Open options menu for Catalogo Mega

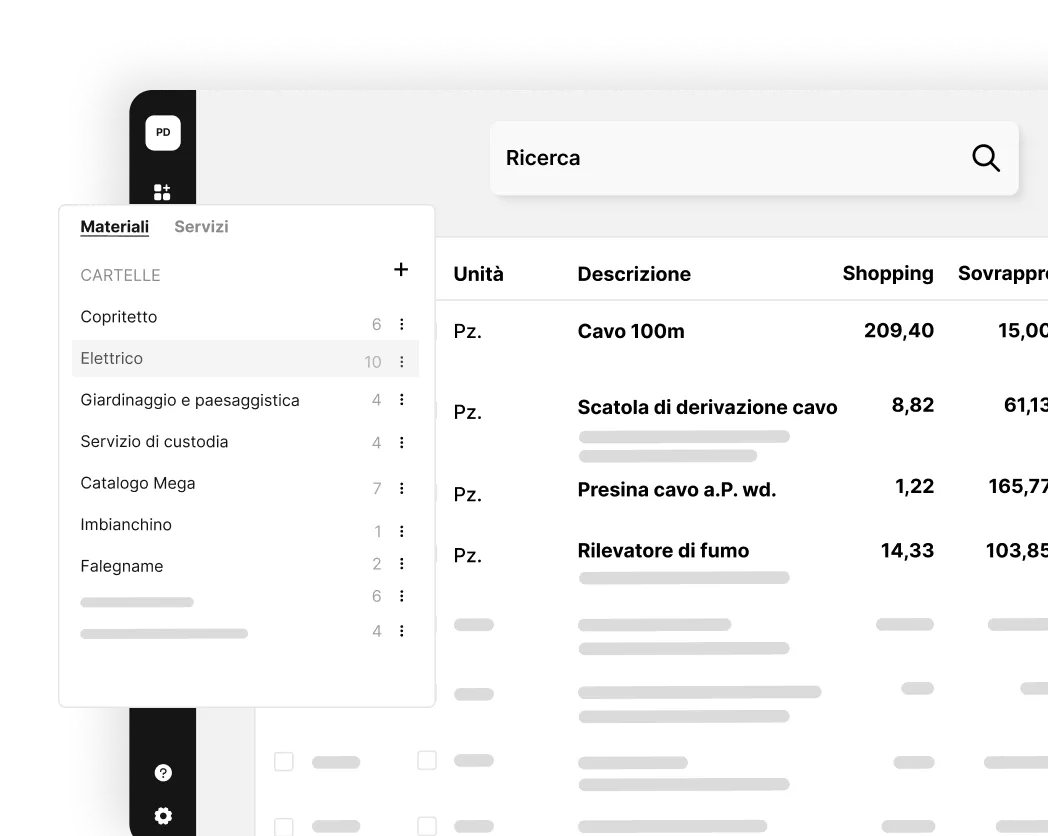402,489
